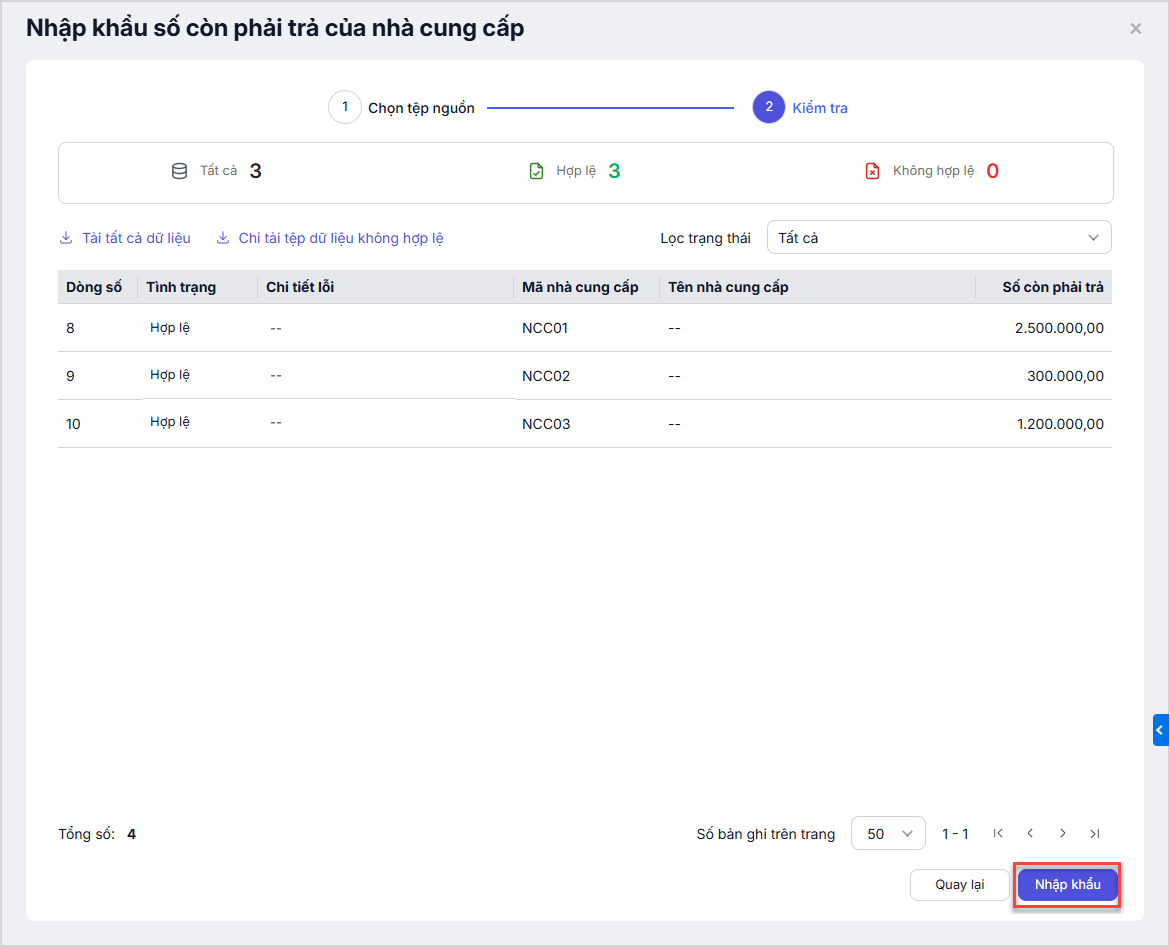Expand the blue side panel arrow
This screenshot has width=1170, height=947.
point(1160,730)
